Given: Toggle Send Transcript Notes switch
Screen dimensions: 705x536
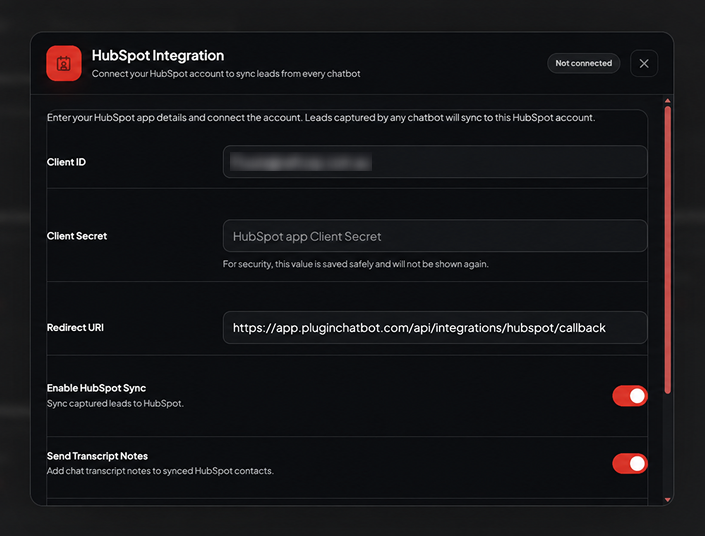Looking at the screenshot, I should click(629, 464).
